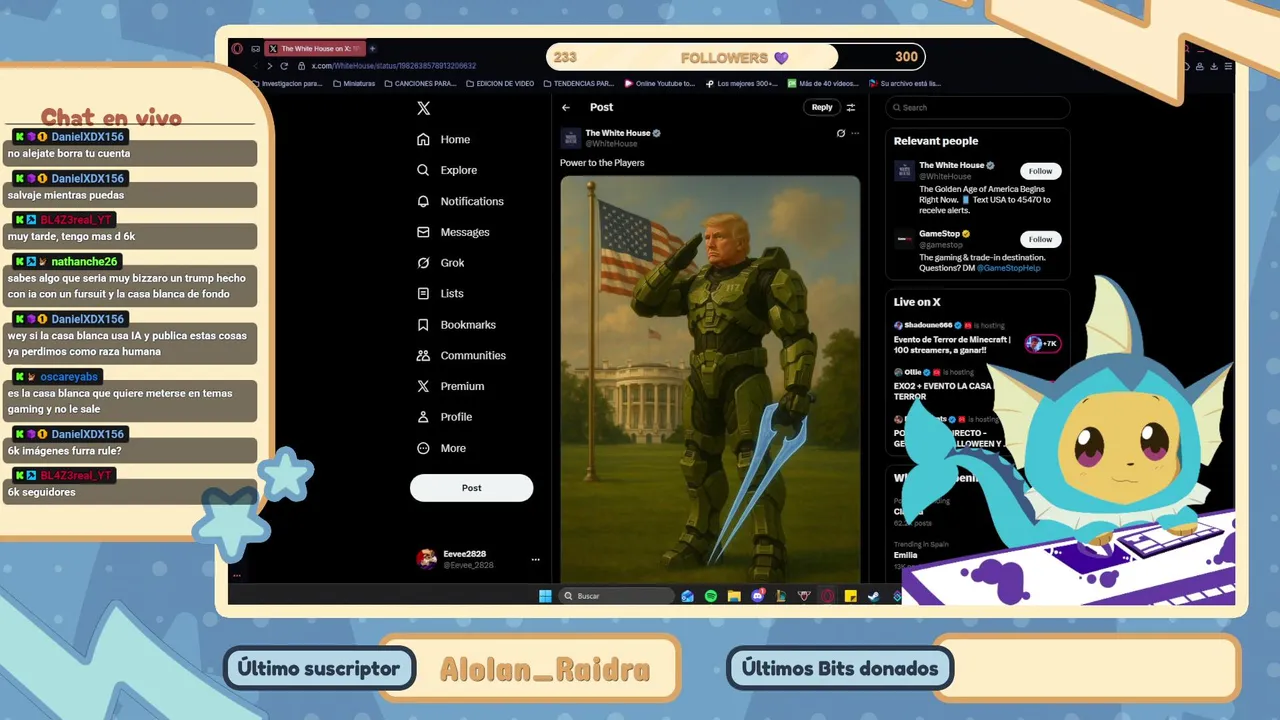Viewport: 1280px width, 720px height.
Task: Click the +7K listeners badge
Action: [x=1043, y=344]
